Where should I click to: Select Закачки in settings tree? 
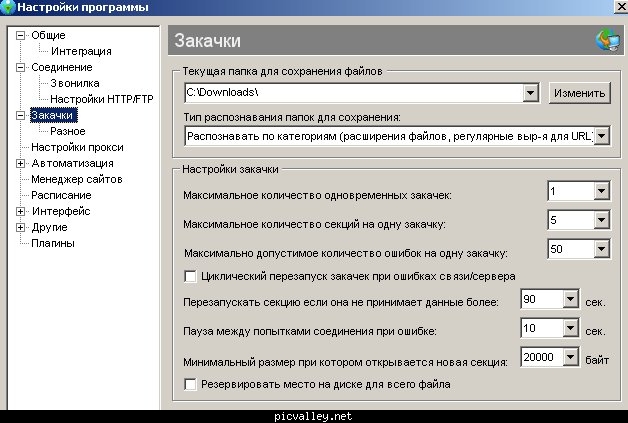pos(53,115)
